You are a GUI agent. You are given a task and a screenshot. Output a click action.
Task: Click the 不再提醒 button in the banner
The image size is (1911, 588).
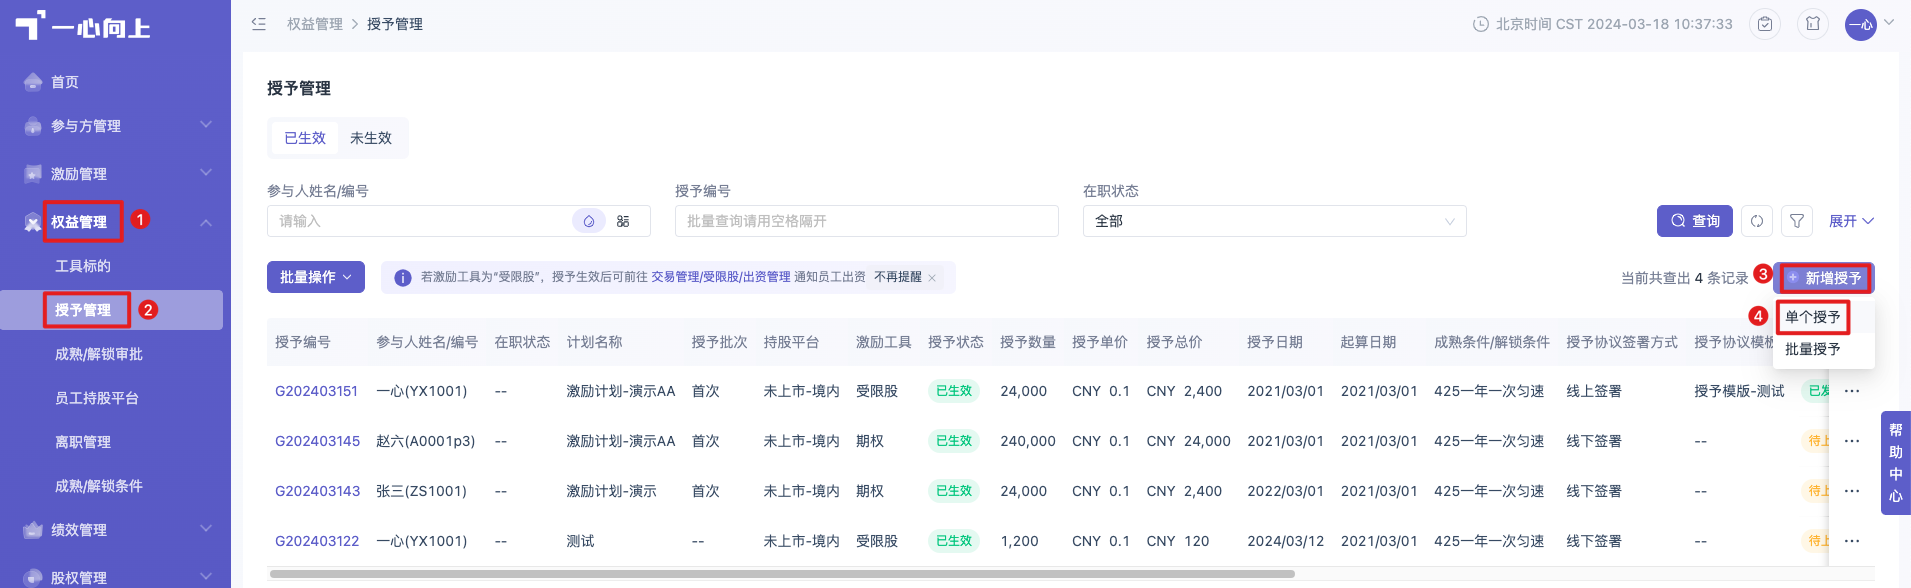[x=898, y=277]
